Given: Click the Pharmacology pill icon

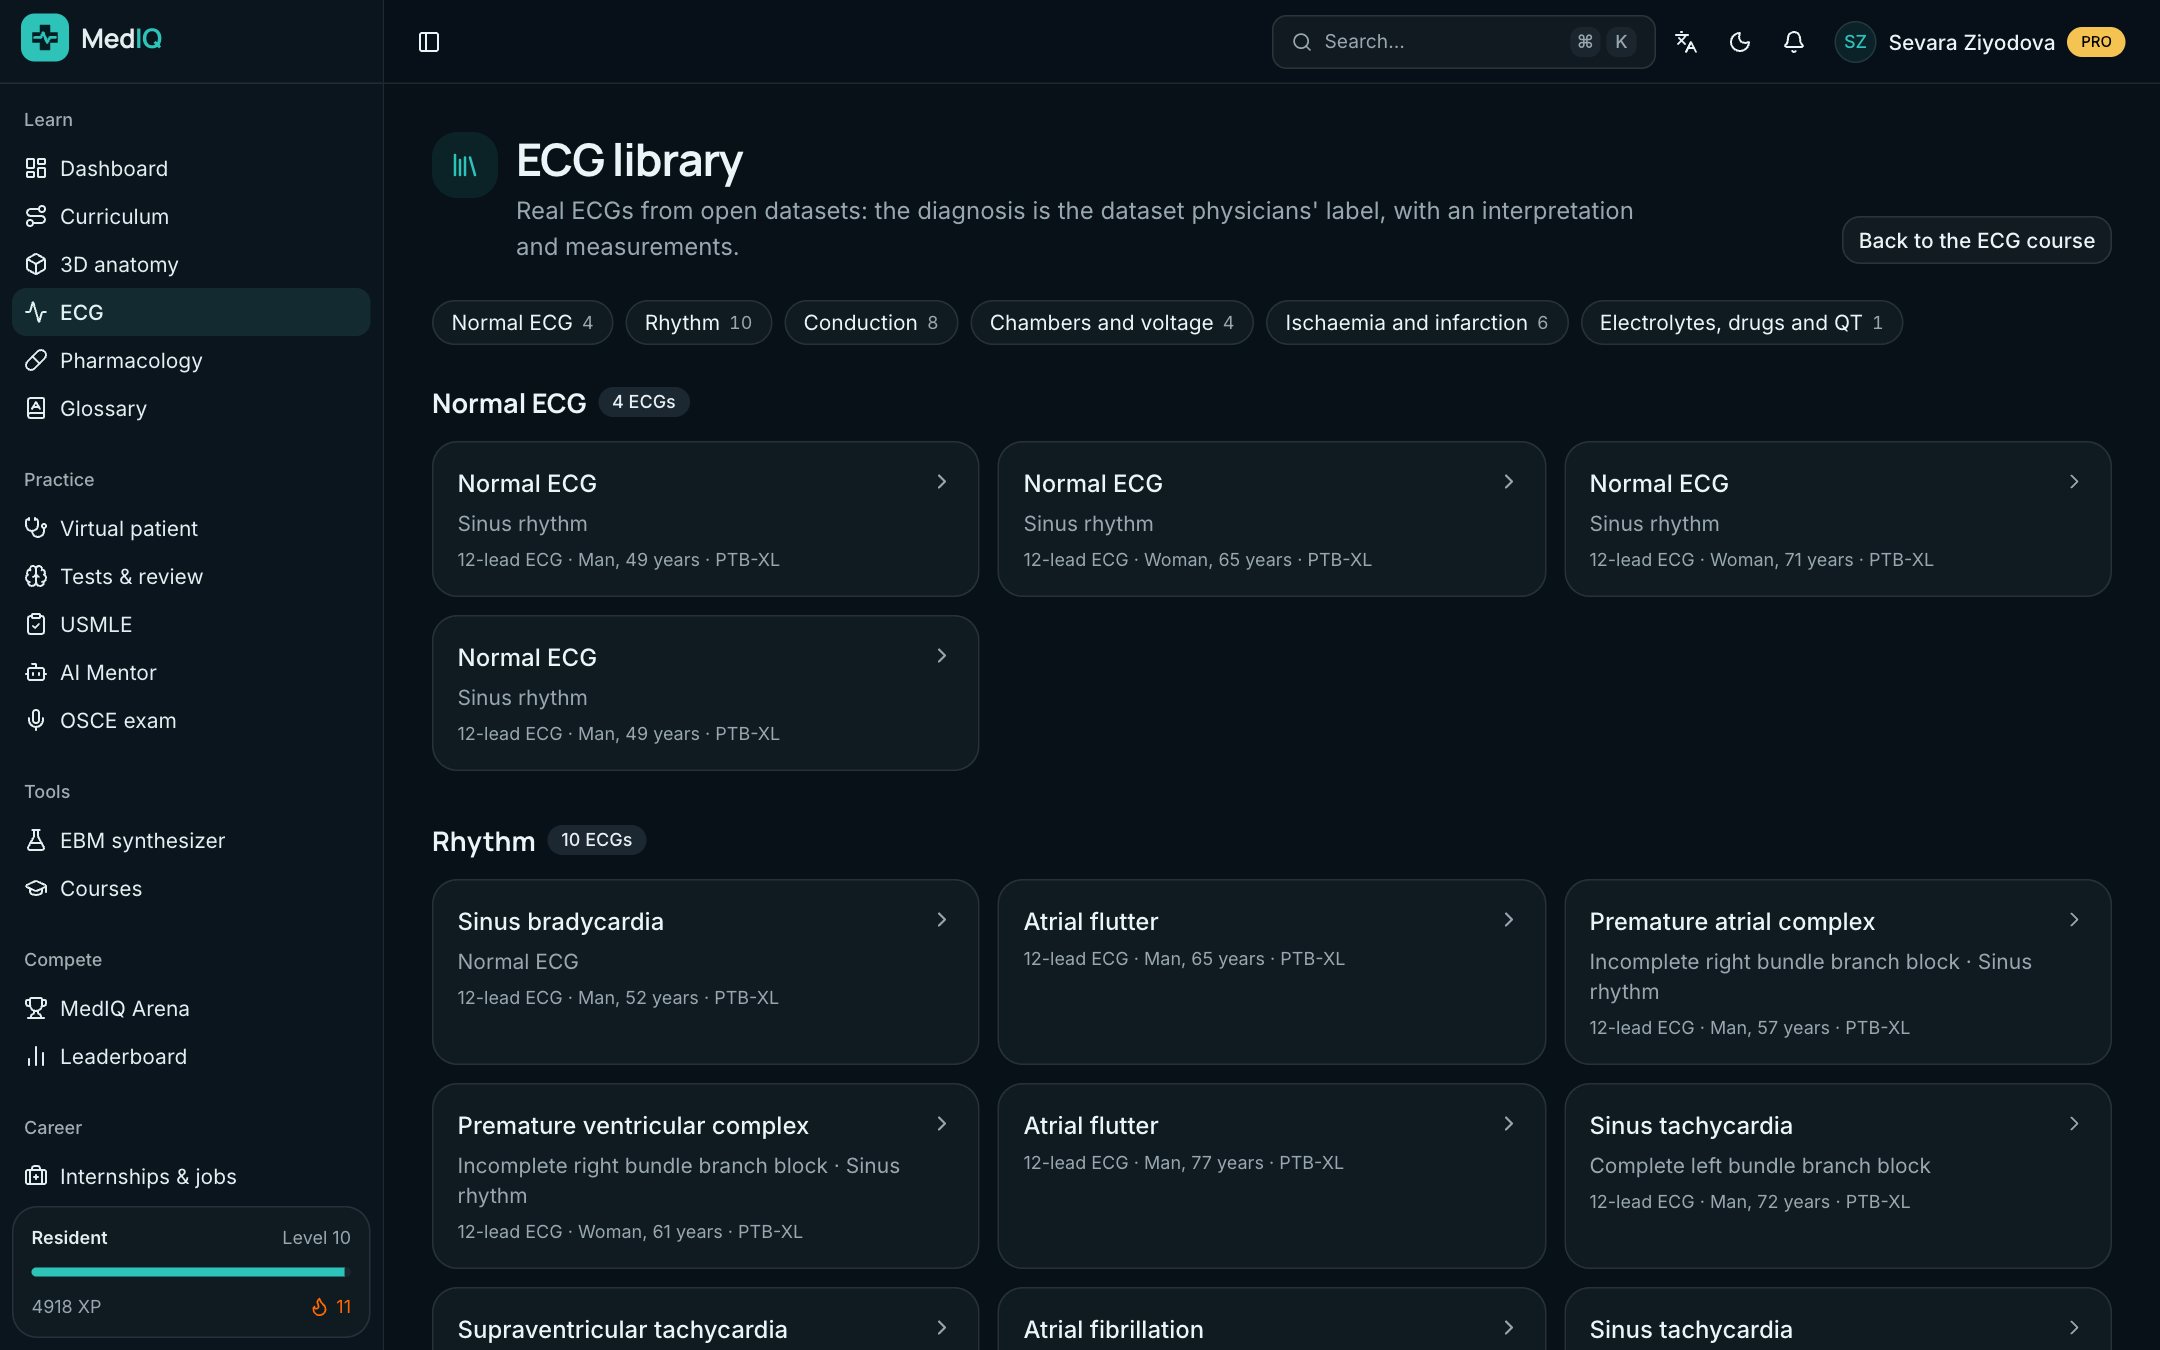Looking at the screenshot, I should [x=36, y=360].
